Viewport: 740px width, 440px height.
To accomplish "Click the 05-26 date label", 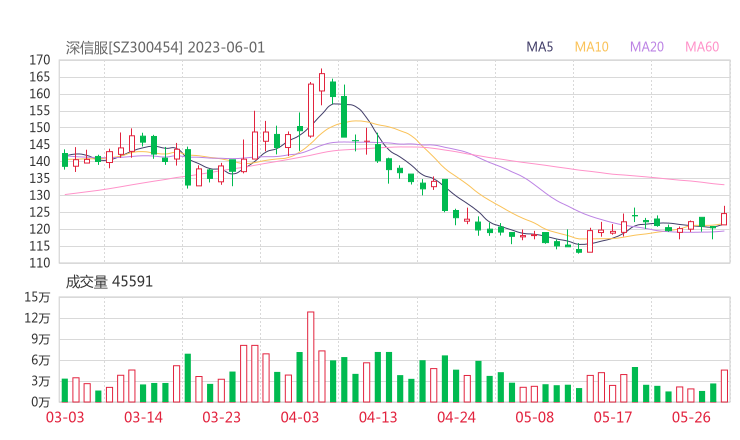I will coord(691,417).
